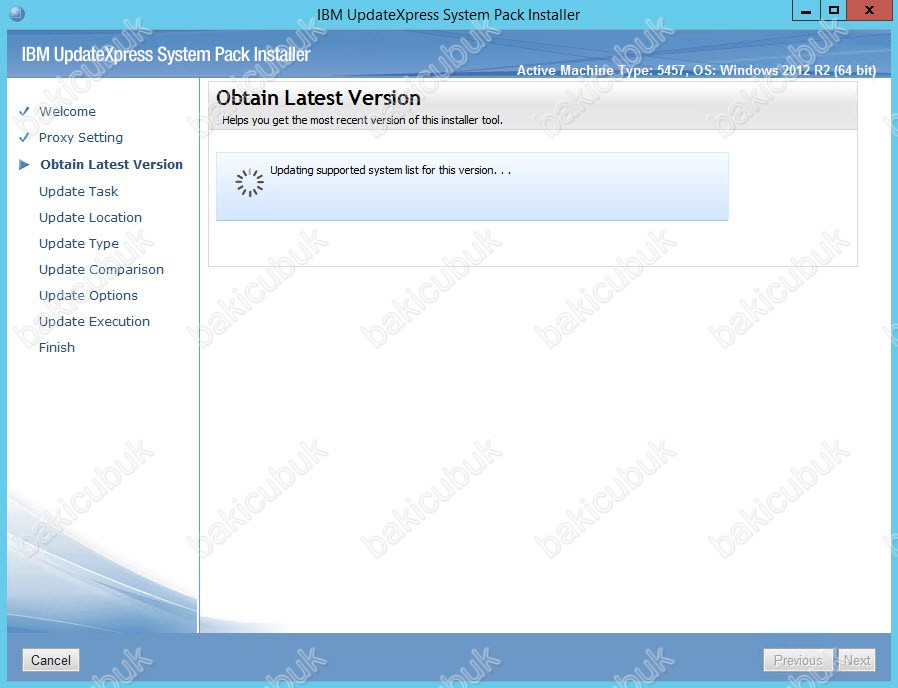Select the Obtain Latest Version step
This screenshot has height=688, width=898.
click(111, 164)
